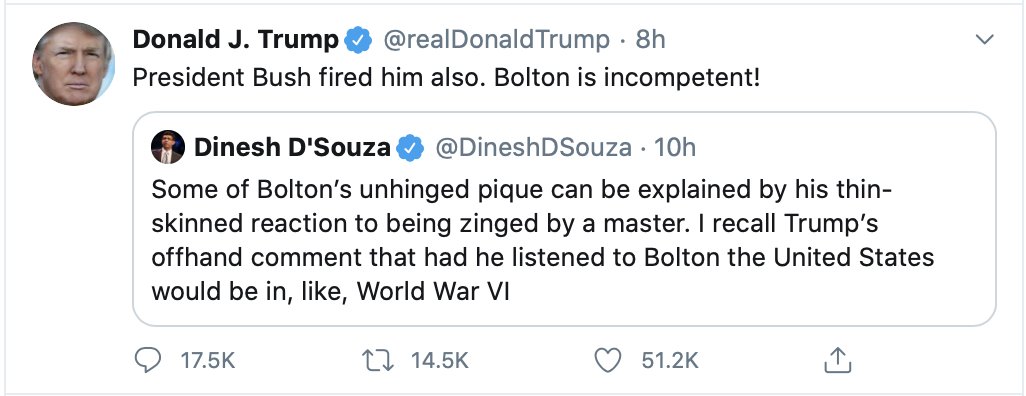The image size is (1026, 396).
Task: Click the reply speech bubble icon
Action: (x=148, y=360)
